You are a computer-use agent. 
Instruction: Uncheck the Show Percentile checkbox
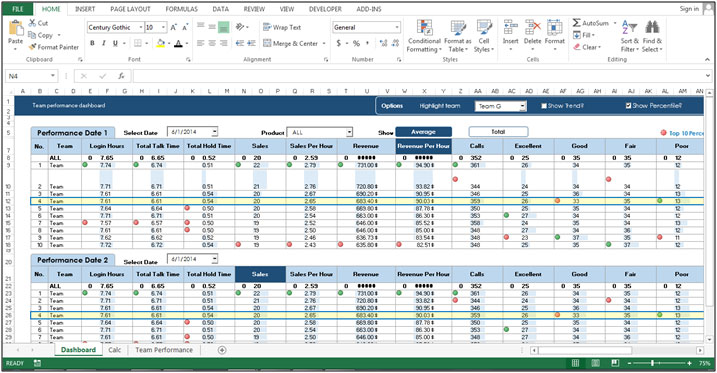(x=628, y=106)
